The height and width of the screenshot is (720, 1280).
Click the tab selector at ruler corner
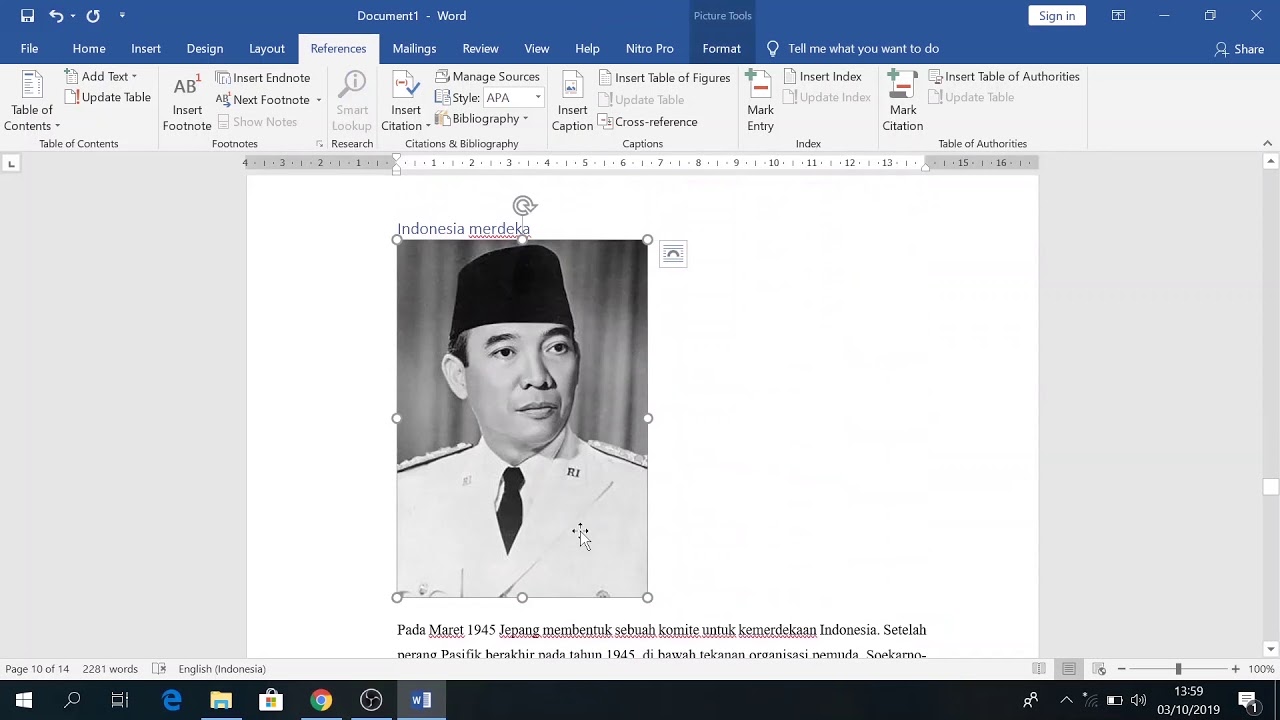tap(11, 163)
